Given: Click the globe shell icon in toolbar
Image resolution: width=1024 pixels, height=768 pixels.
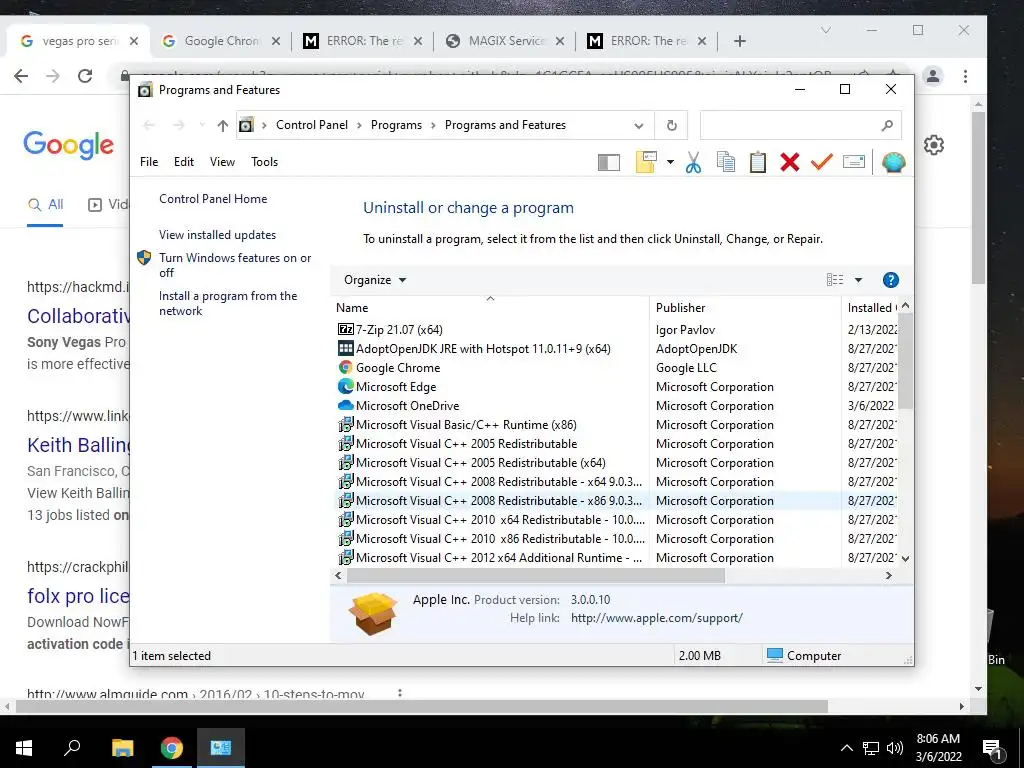Looking at the screenshot, I should pos(893,162).
